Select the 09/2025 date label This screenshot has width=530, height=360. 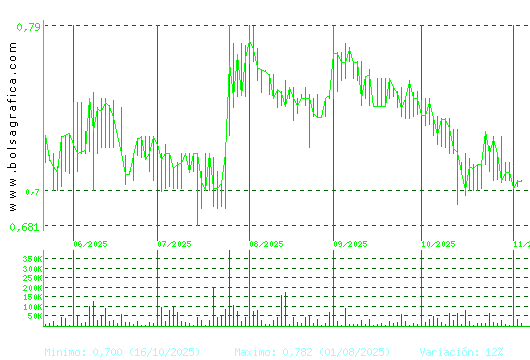(x=350, y=244)
